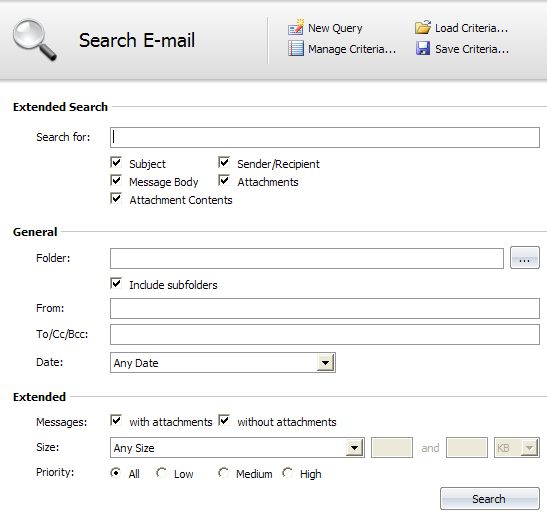The image size is (547, 518).
Task: Open the Any Size dropdown
Action: click(x=354, y=448)
